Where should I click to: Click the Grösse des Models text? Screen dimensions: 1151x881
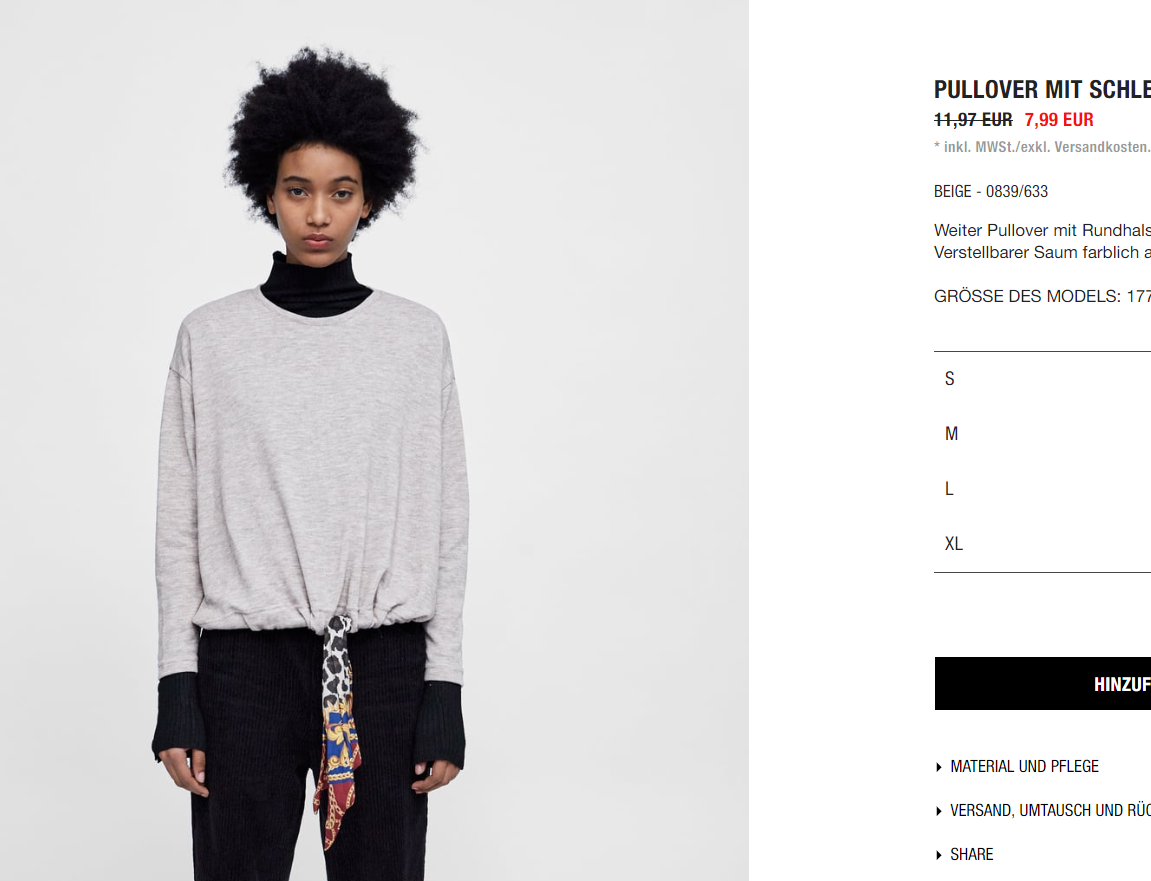1042,297
